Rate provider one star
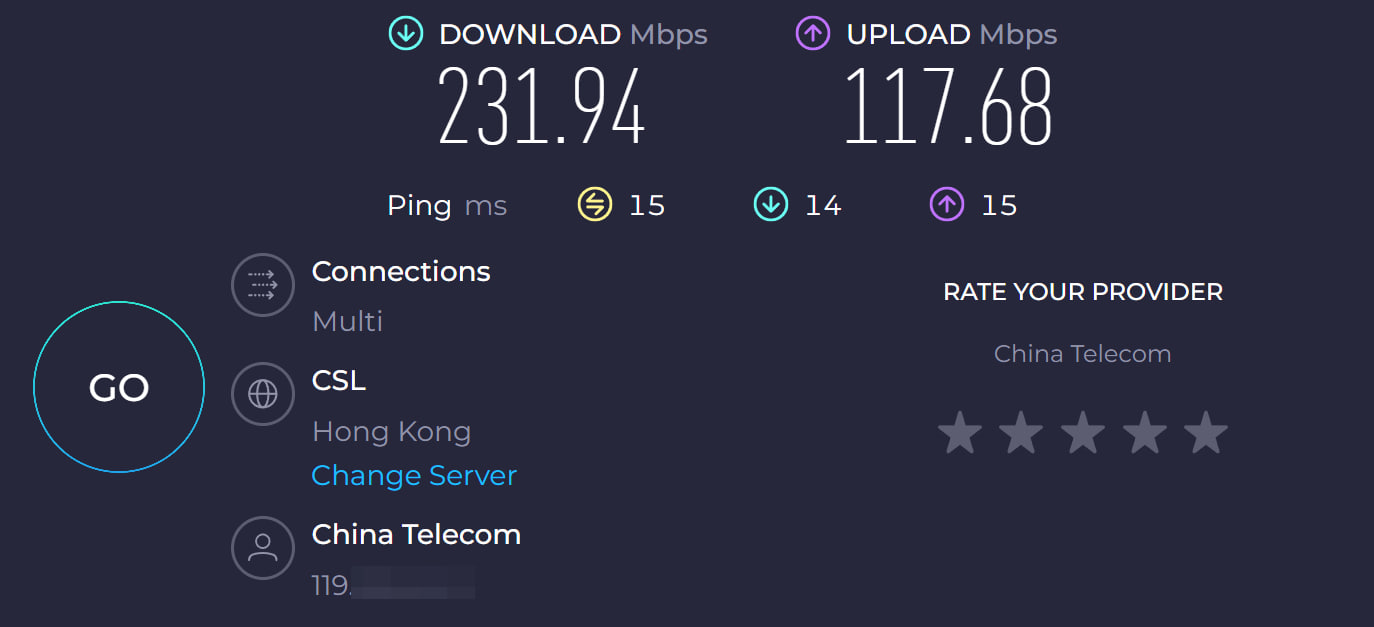Image resolution: width=1374 pixels, height=627 pixels. pos(960,434)
